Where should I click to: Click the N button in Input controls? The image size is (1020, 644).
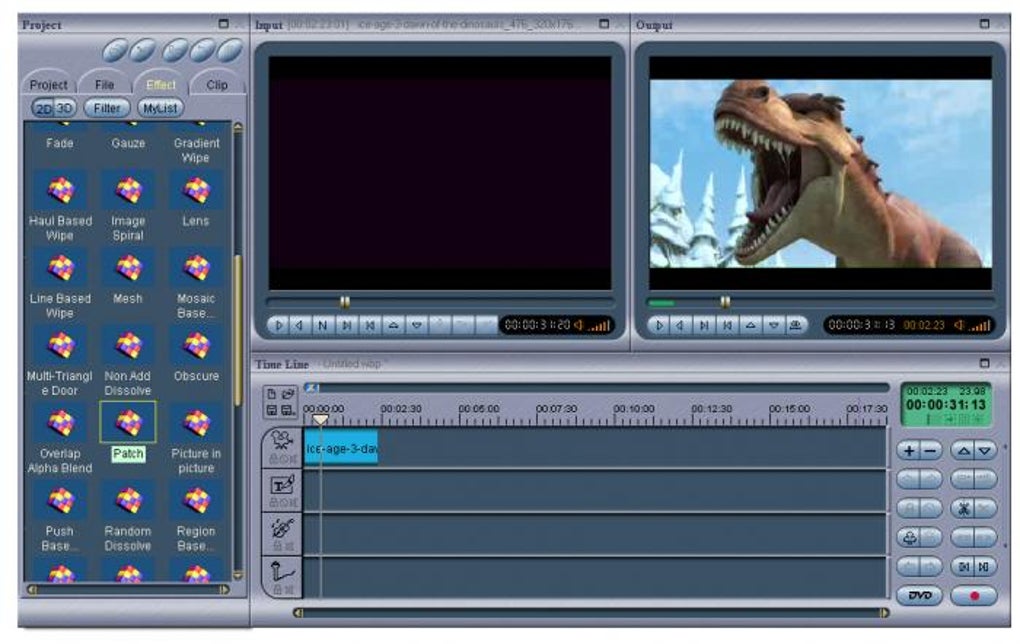click(x=322, y=325)
